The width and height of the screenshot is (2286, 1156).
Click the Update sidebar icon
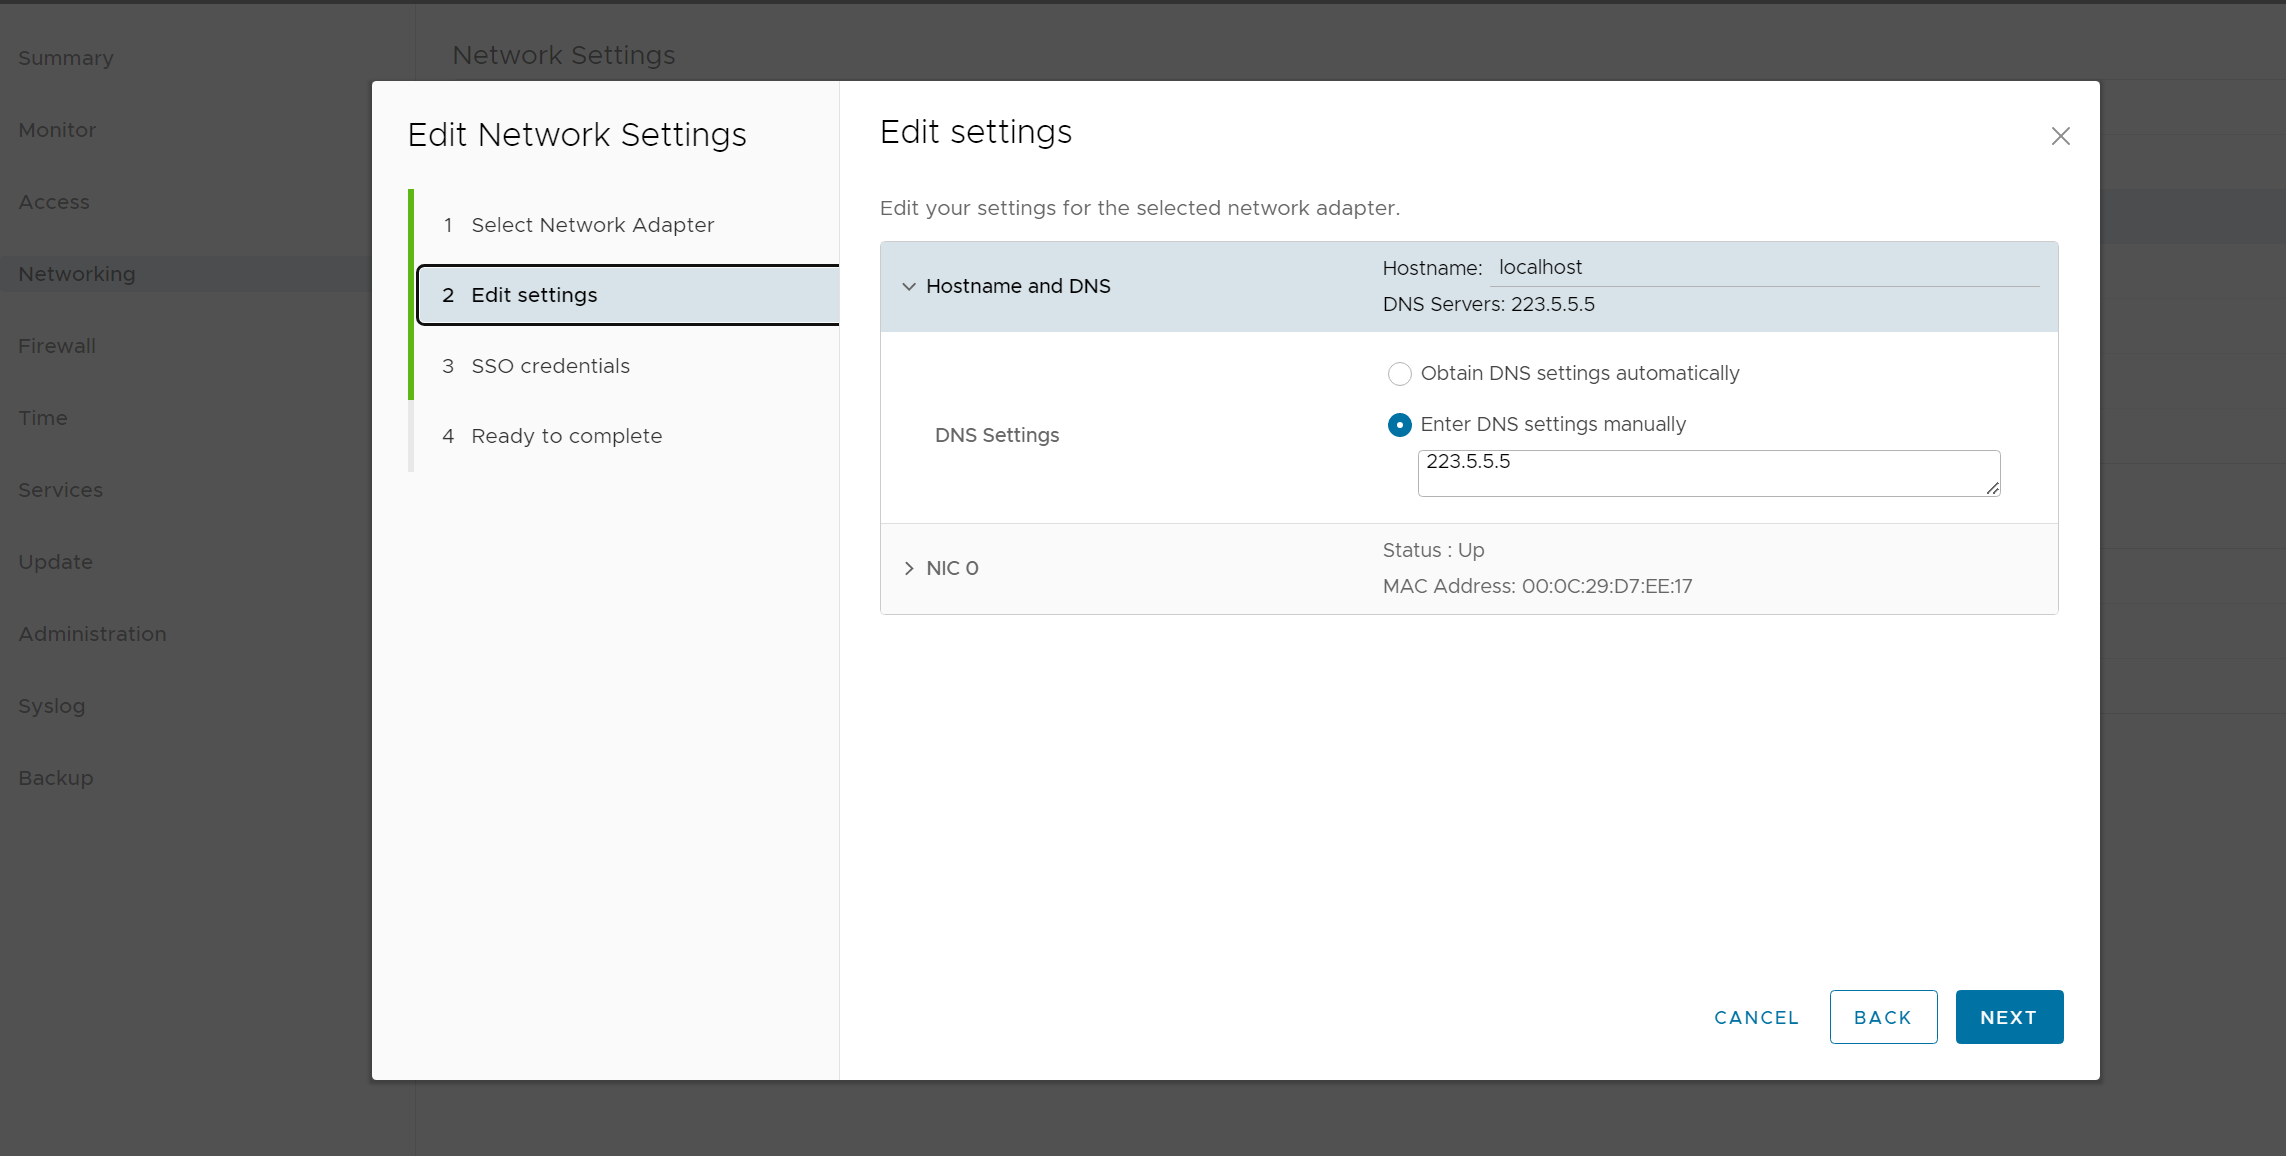[x=55, y=562]
